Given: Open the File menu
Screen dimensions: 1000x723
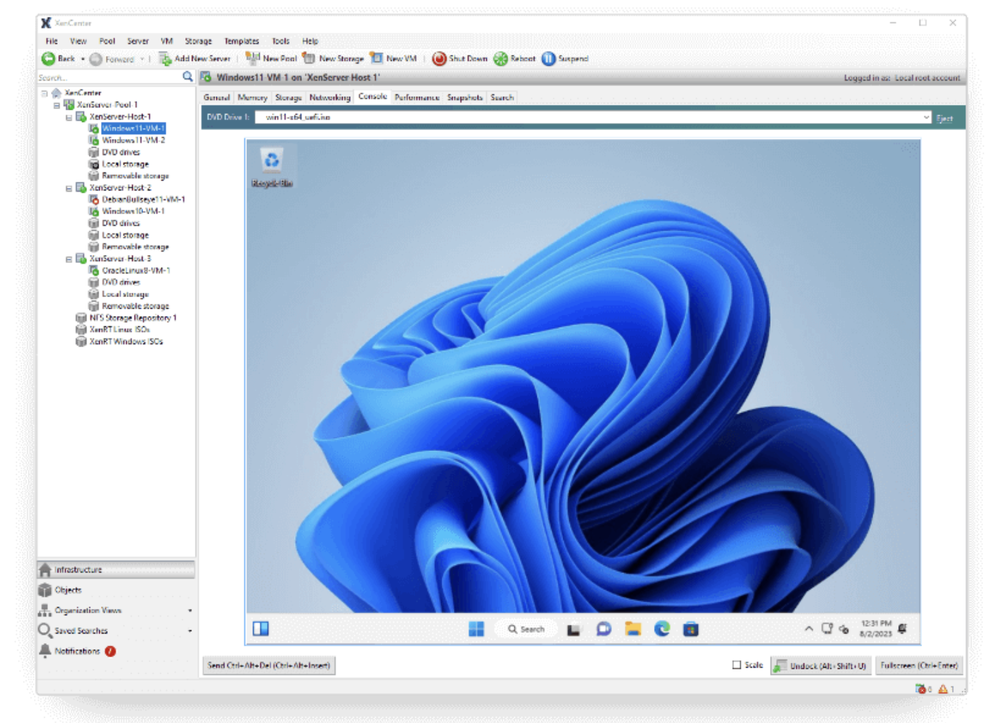Looking at the screenshot, I should (x=52, y=41).
